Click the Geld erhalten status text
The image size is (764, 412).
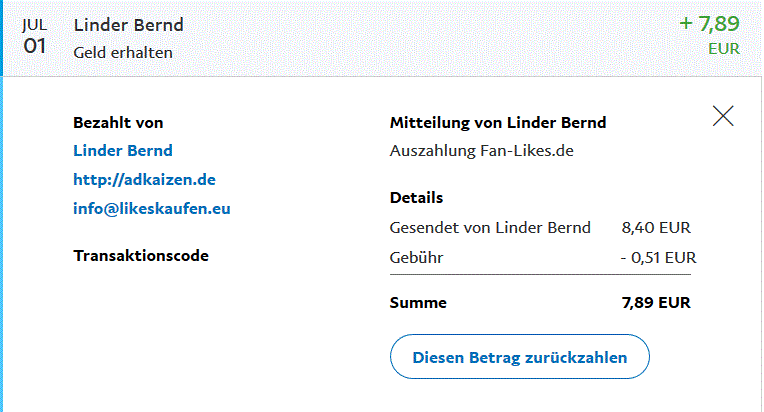(x=123, y=52)
